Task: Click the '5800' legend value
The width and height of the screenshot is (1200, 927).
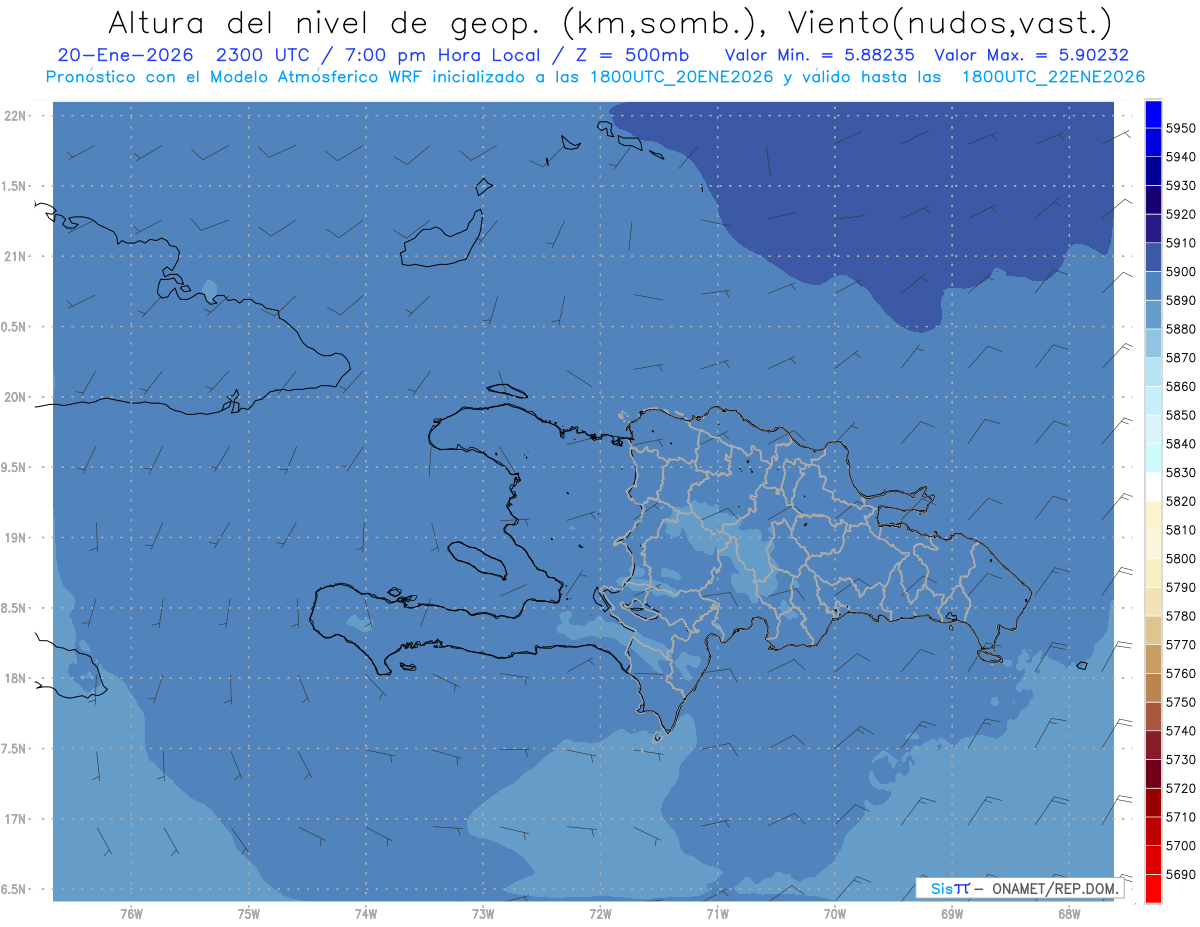Action: click(x=1181, y=558)
